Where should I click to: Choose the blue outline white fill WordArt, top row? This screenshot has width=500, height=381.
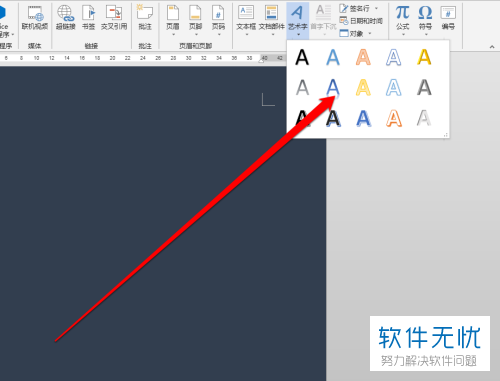394,57
